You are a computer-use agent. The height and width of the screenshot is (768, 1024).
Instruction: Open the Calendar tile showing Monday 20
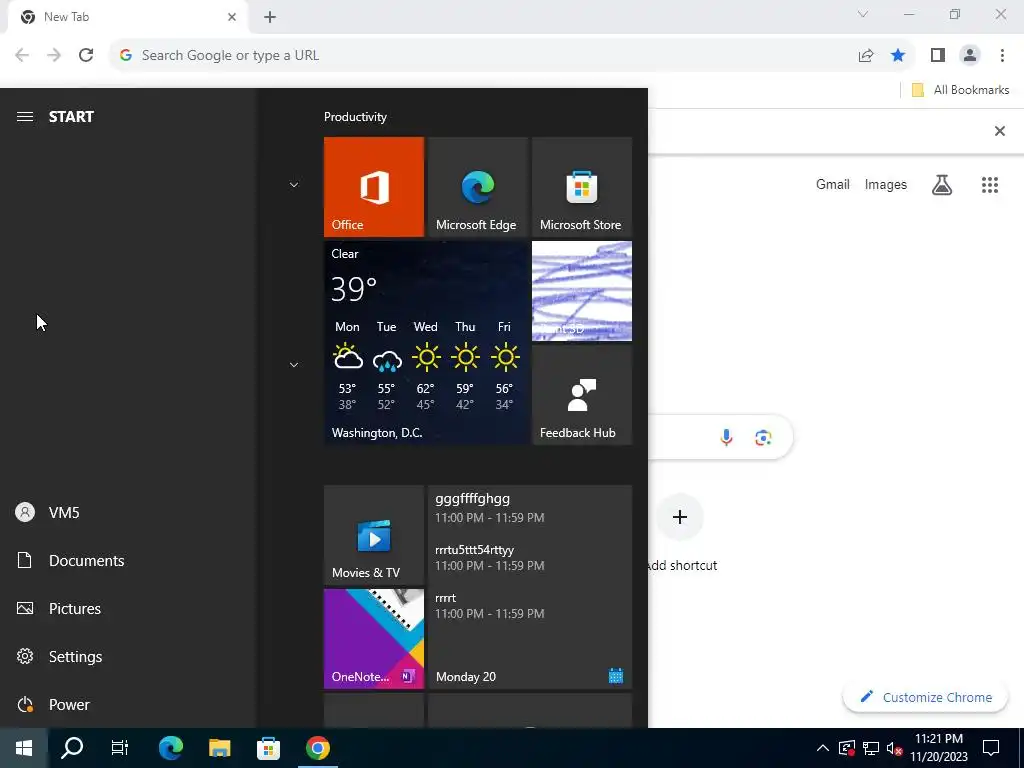pyautogui.click(x=530, y=586)
